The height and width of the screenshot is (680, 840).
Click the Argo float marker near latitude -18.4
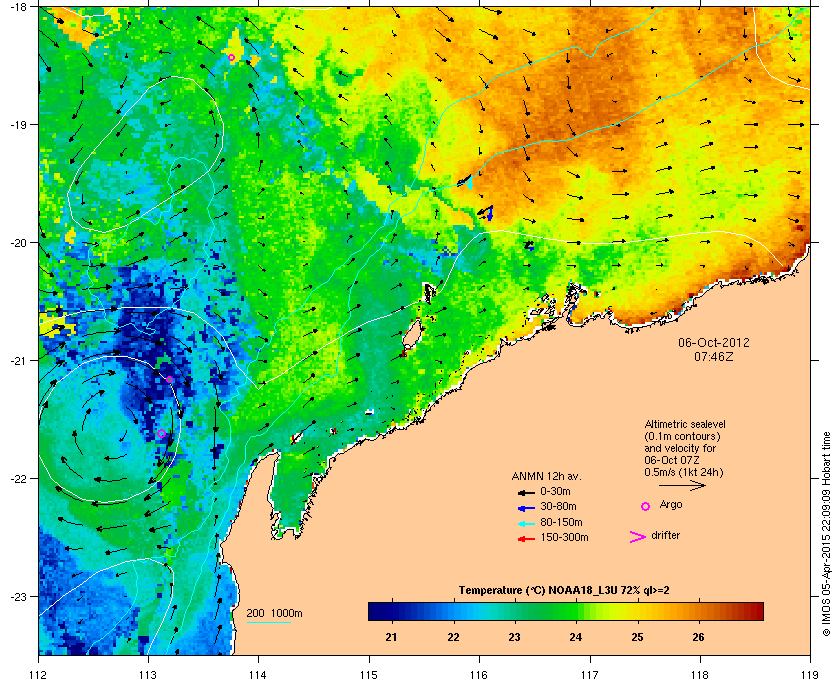[x=231, y=58]
